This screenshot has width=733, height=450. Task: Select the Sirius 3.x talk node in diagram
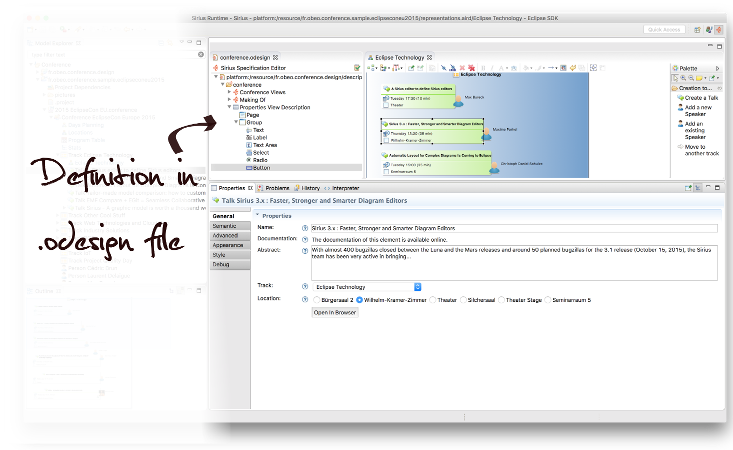tap(432, 131)
